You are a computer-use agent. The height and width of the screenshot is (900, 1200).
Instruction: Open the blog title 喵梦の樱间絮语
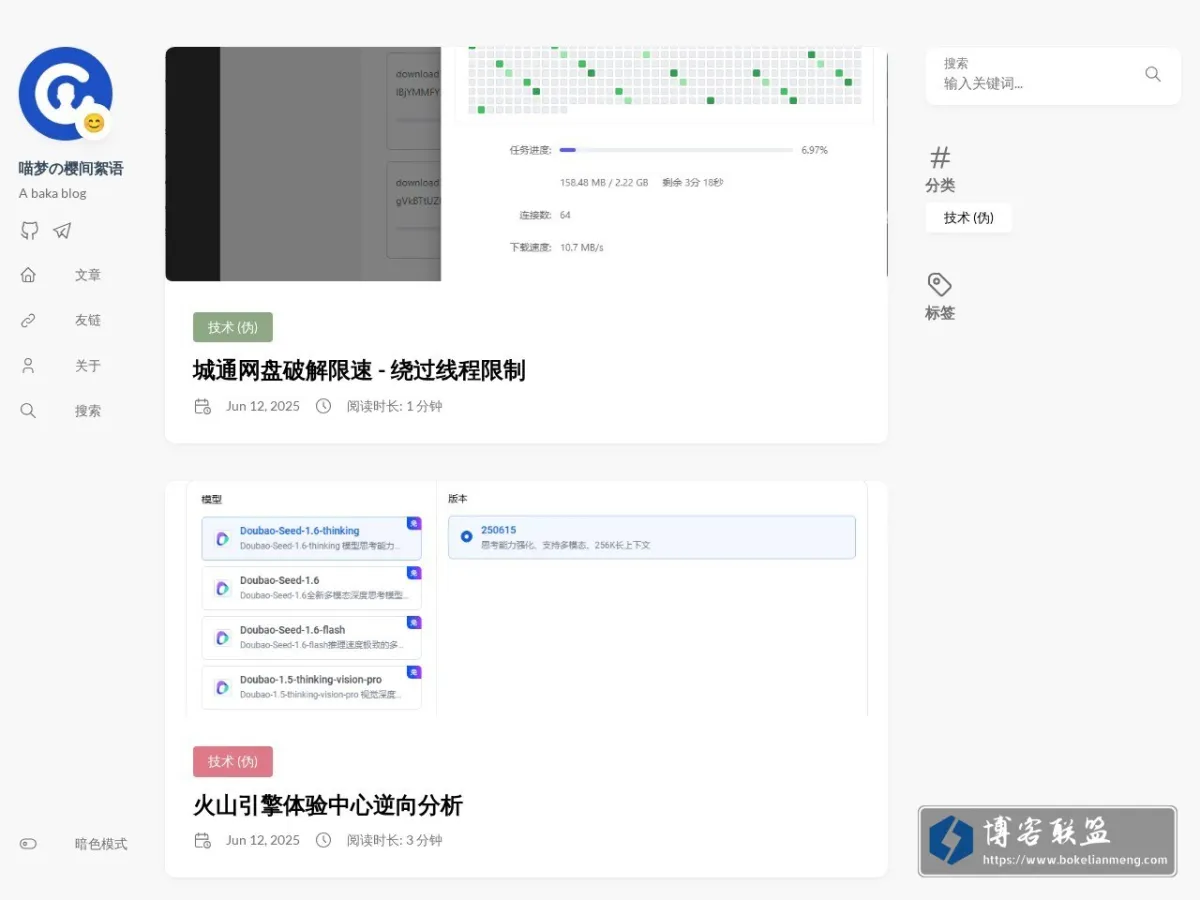pyautogui.click(x=71, y=169)
